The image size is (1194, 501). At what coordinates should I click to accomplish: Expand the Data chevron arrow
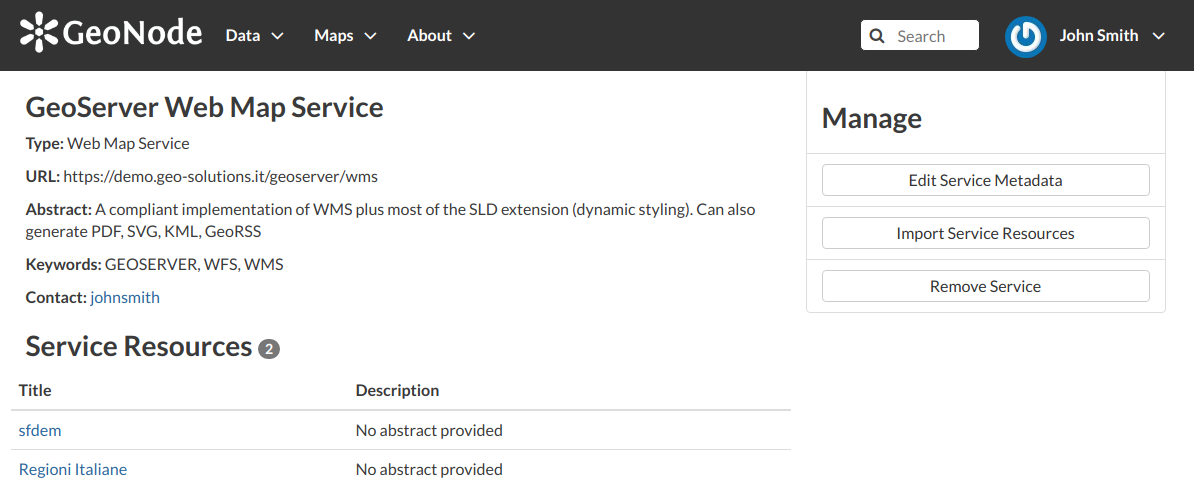[277, 36]
